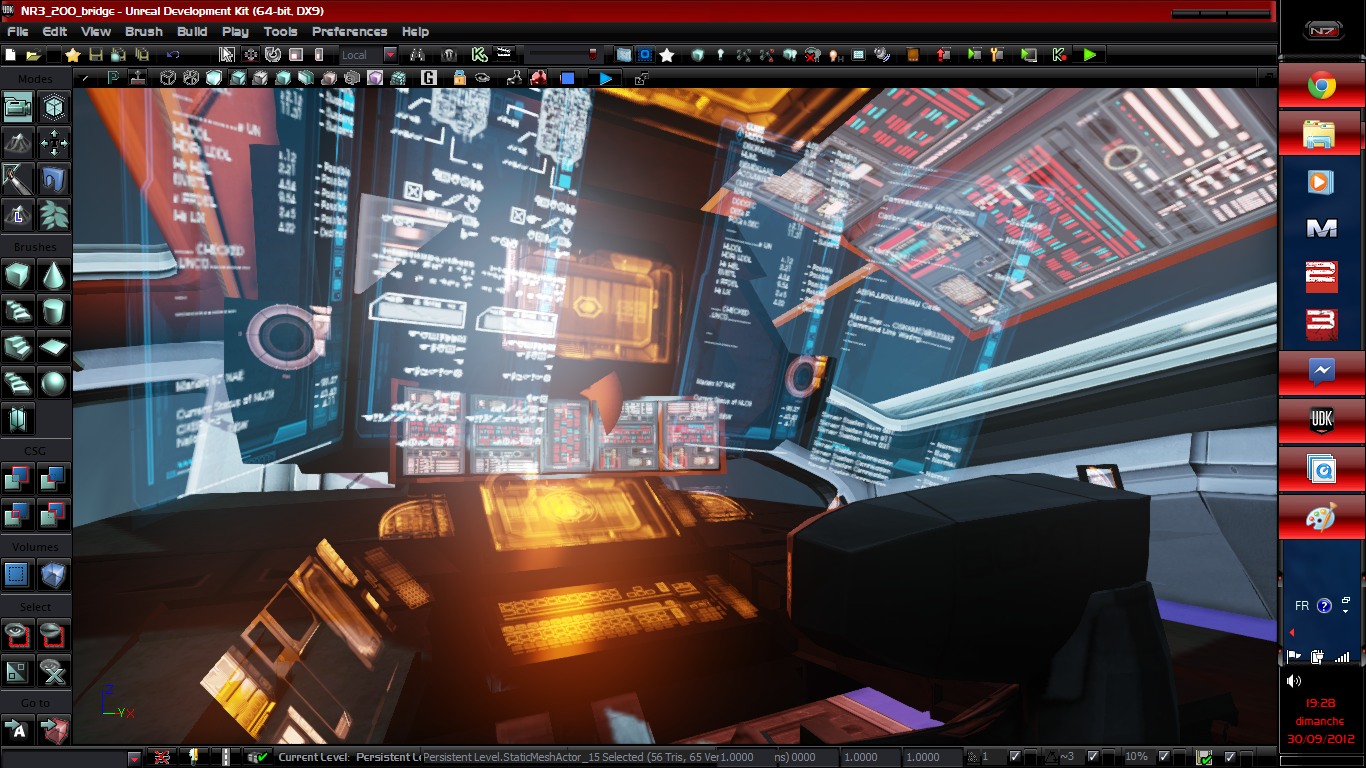This screenshot has height=768, width=1366.
Task: Click the undo arrow icon
Action: 173,55
